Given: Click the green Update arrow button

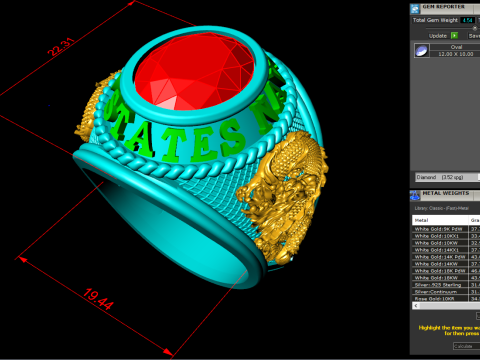Looking at the screenshot, I should point(454,36).
